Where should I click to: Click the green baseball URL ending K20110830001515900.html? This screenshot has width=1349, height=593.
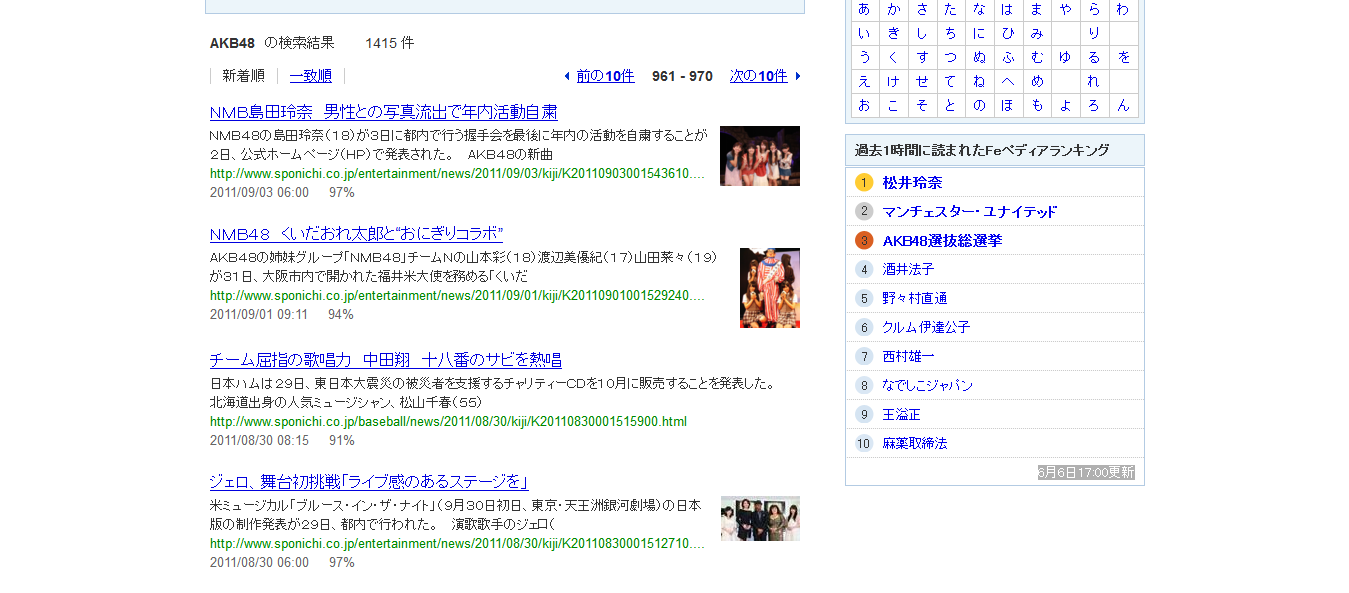pos(448,421)
